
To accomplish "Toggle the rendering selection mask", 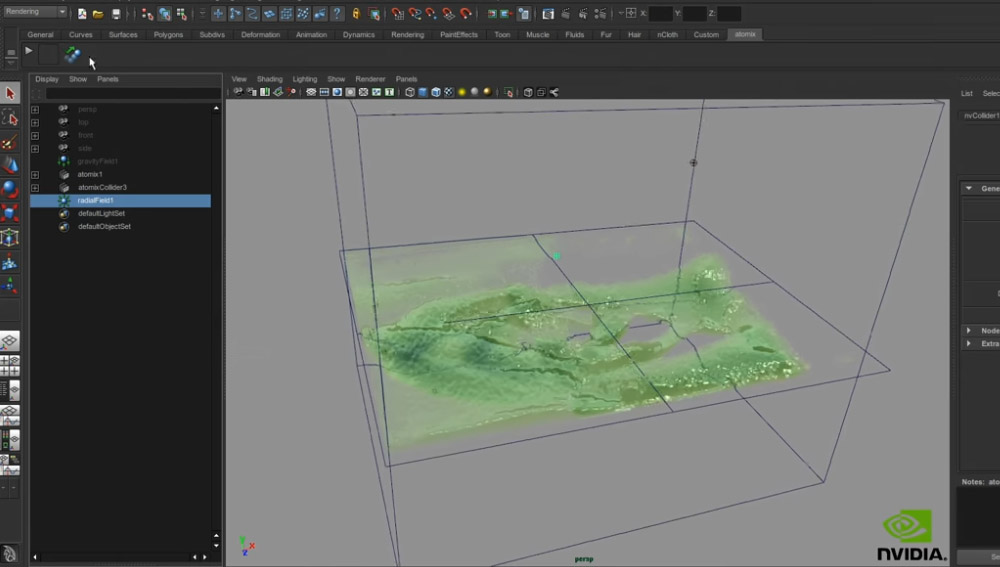I will [x=320, y=13].
